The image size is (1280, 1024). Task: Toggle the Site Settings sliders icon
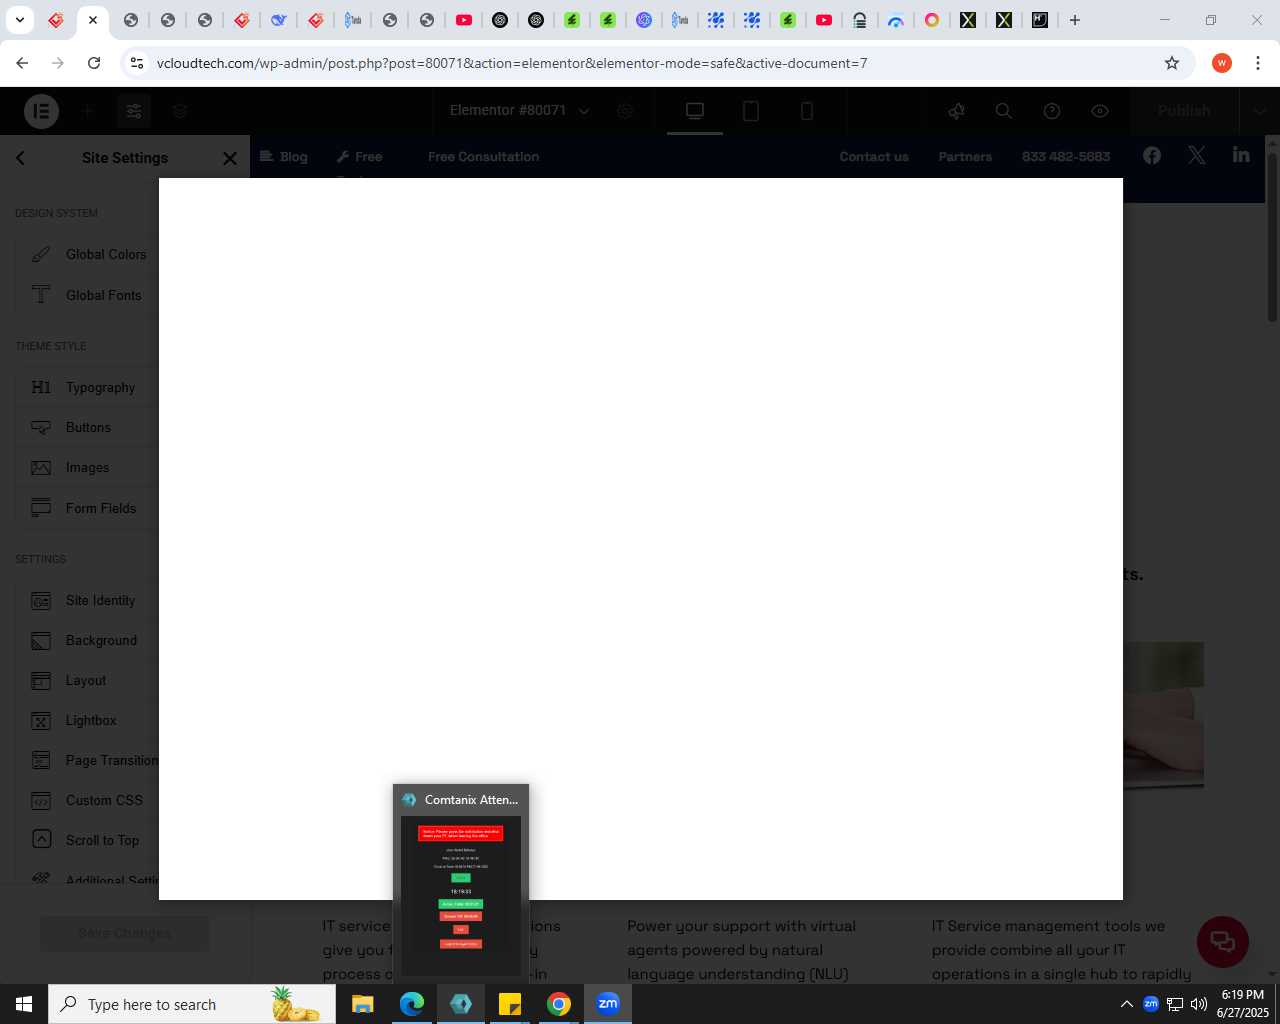tap(133, 111)
